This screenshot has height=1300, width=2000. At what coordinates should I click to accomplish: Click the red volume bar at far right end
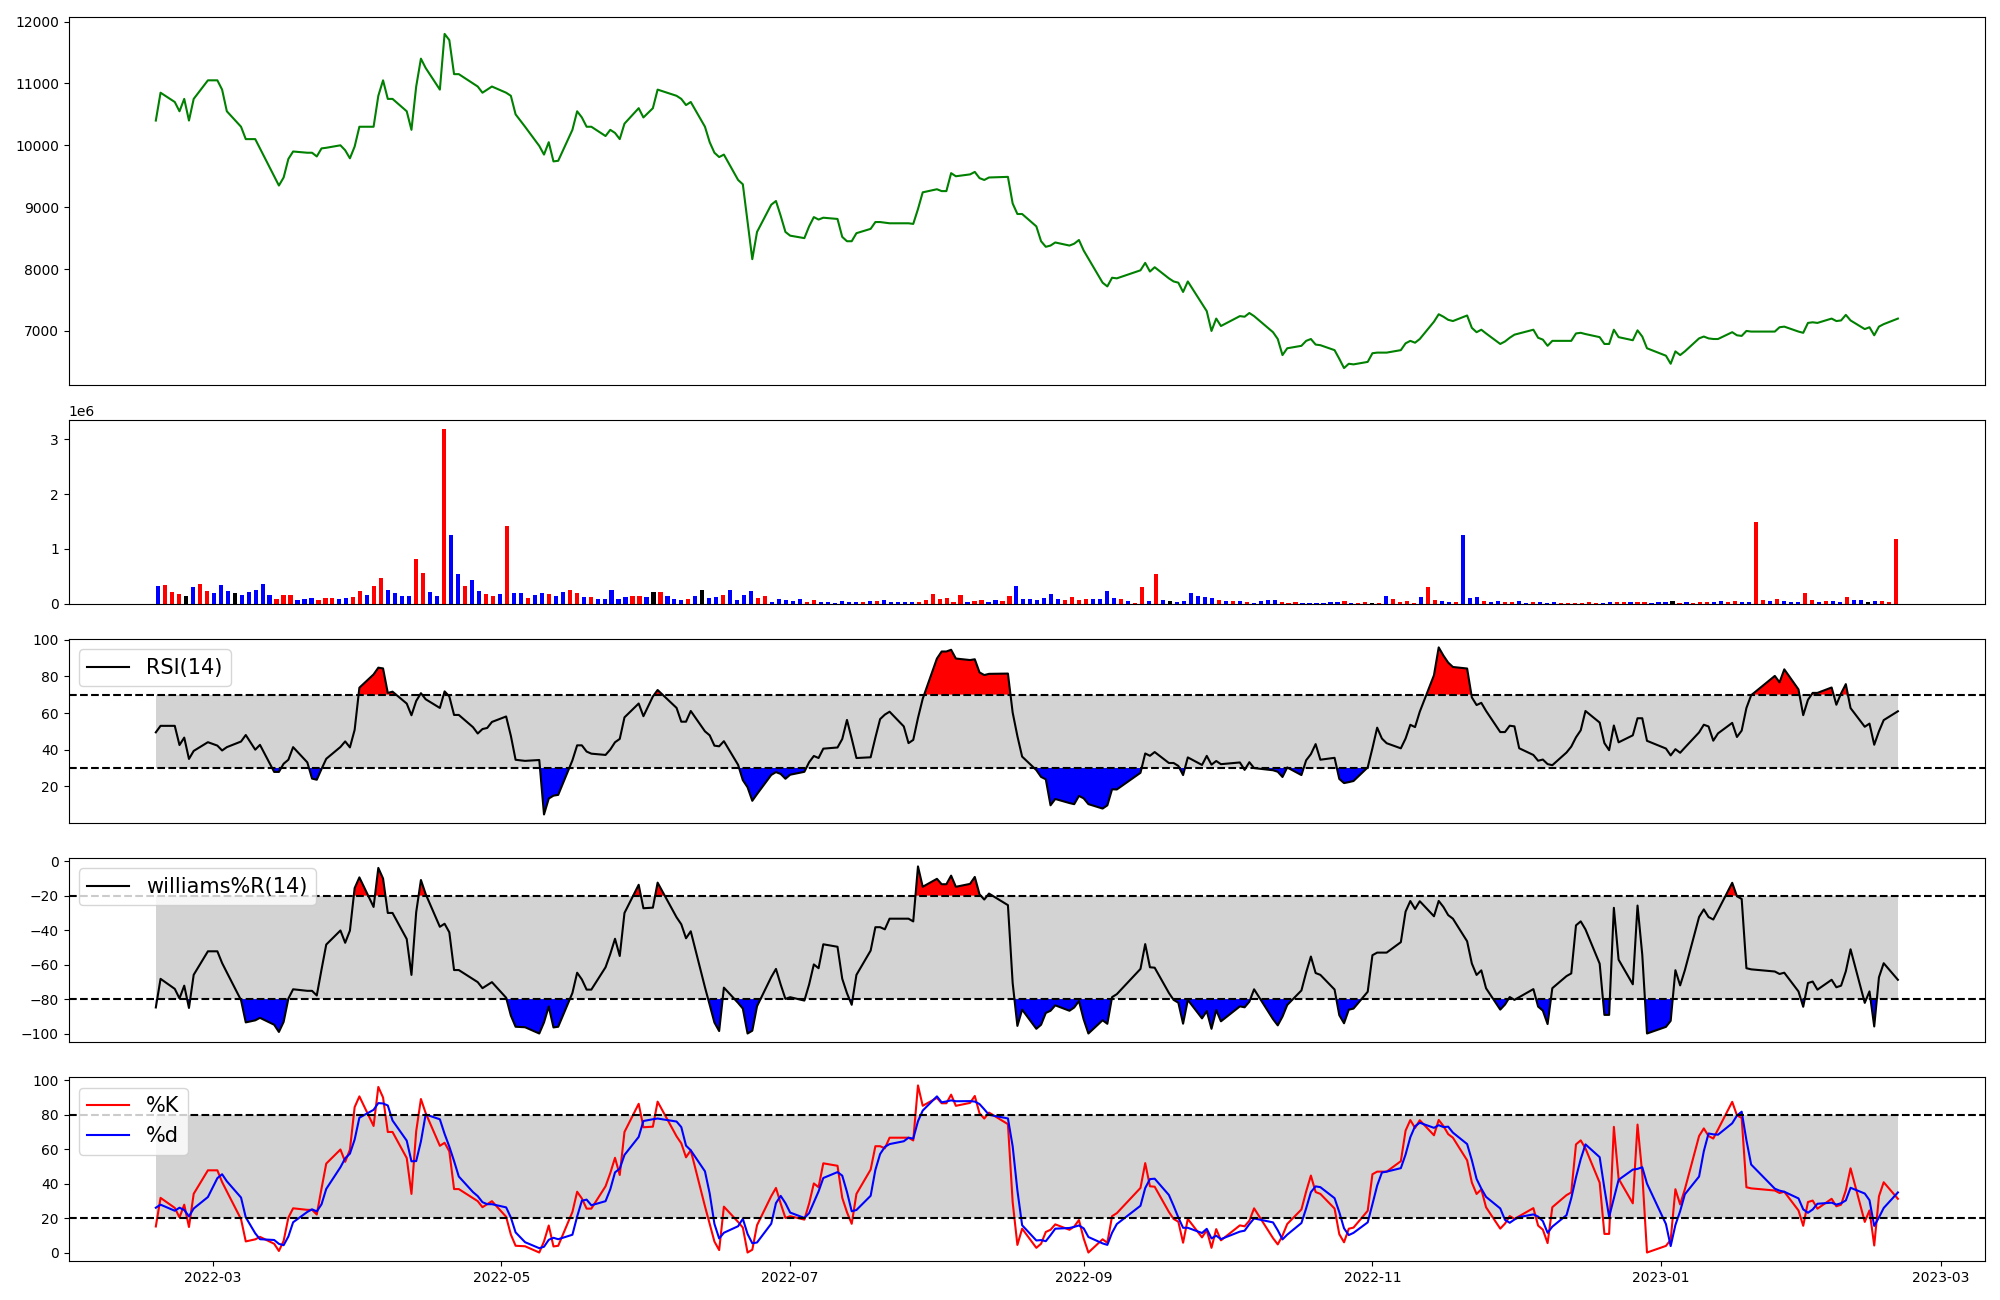[x=1895, y=571]
